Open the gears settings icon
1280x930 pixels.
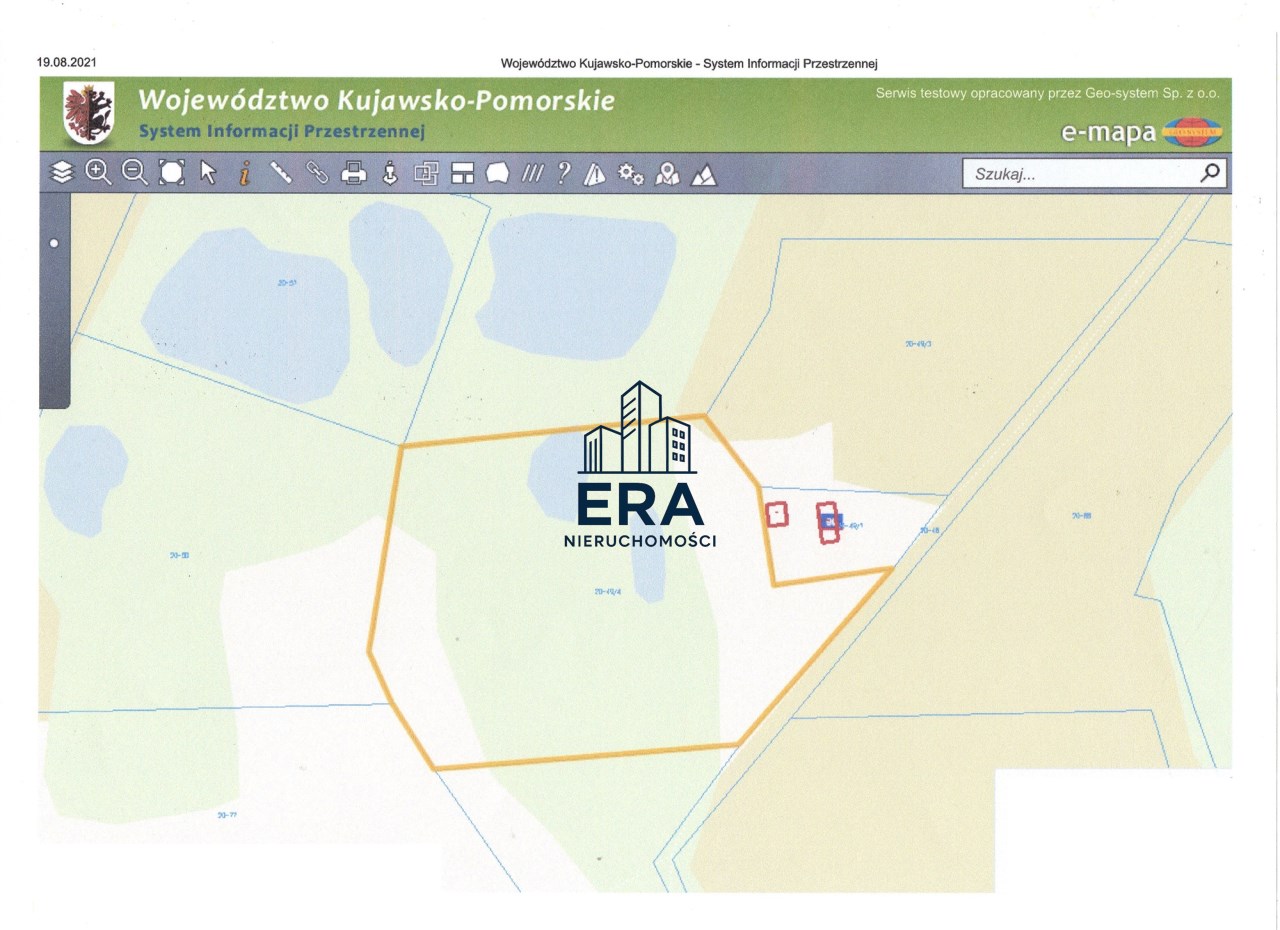(631, 173)
